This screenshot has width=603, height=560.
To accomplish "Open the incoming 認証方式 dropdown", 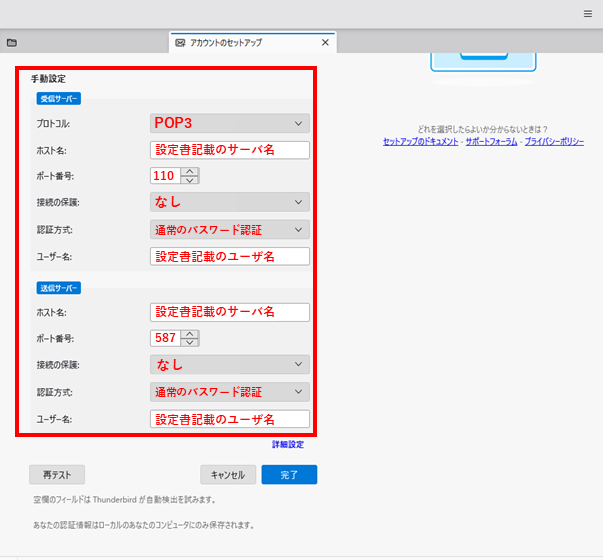I will pyautogui.click(x=229, y=229).
